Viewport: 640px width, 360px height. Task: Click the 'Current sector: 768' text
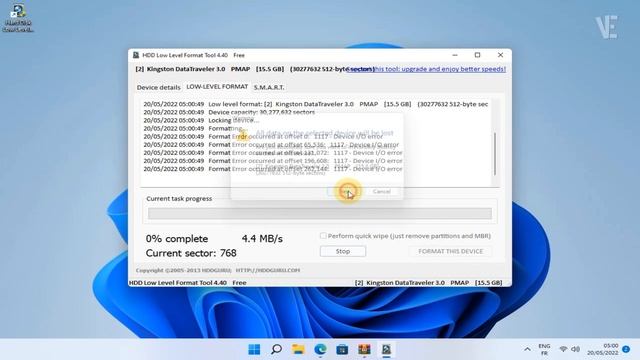coord(191,253)
